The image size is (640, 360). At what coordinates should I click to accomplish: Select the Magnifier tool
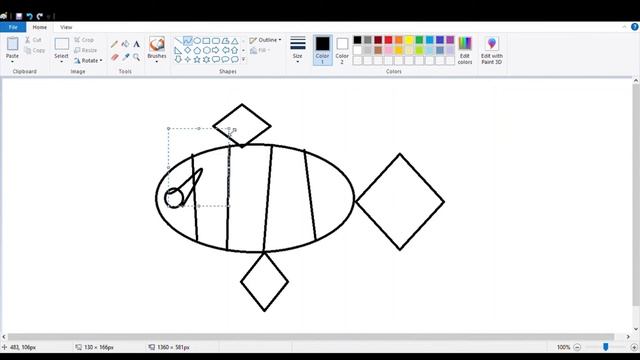137,57
